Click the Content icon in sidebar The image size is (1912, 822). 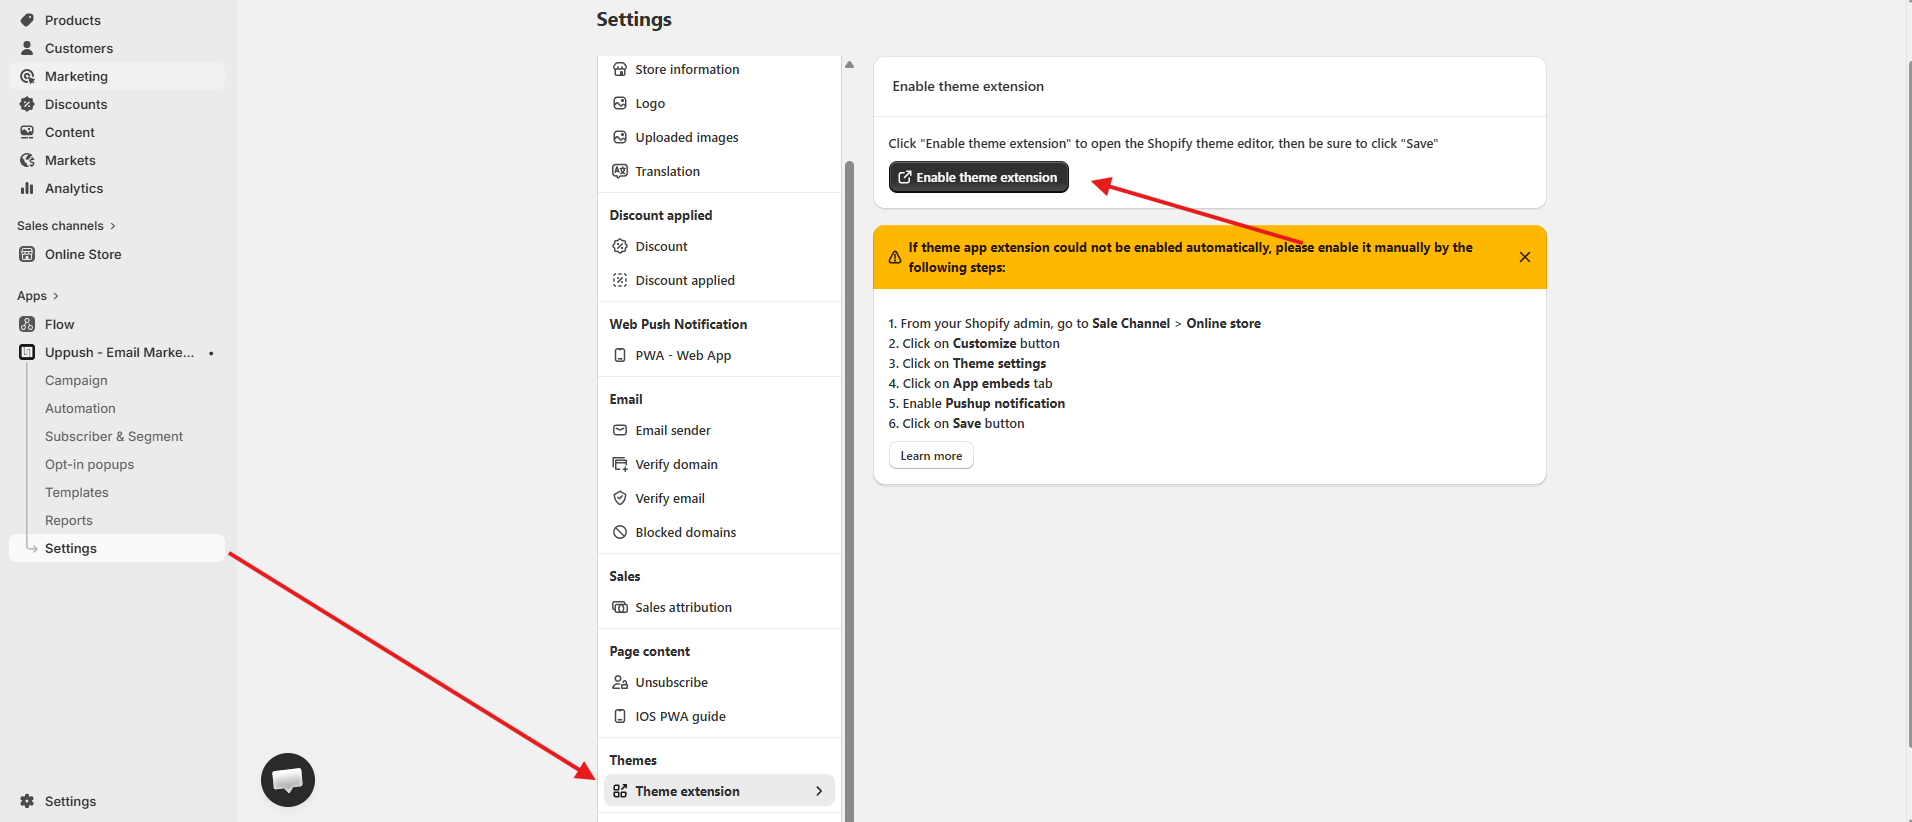27,132
